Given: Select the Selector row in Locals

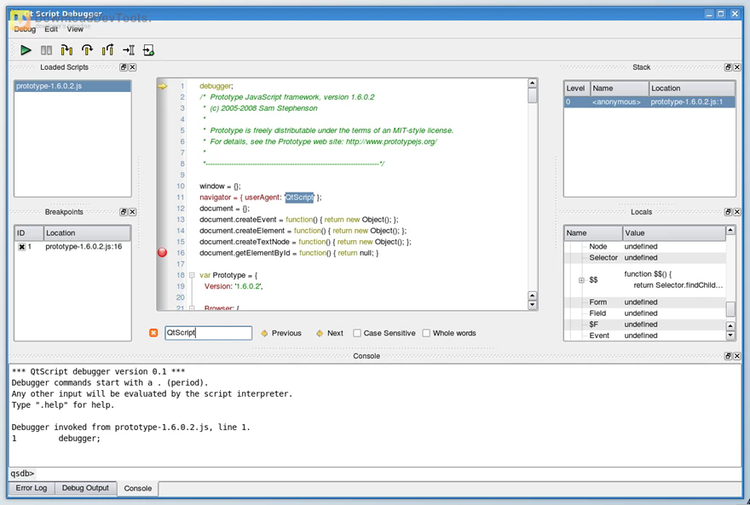Looking at the screenshot, I should (x=645, y=258).
